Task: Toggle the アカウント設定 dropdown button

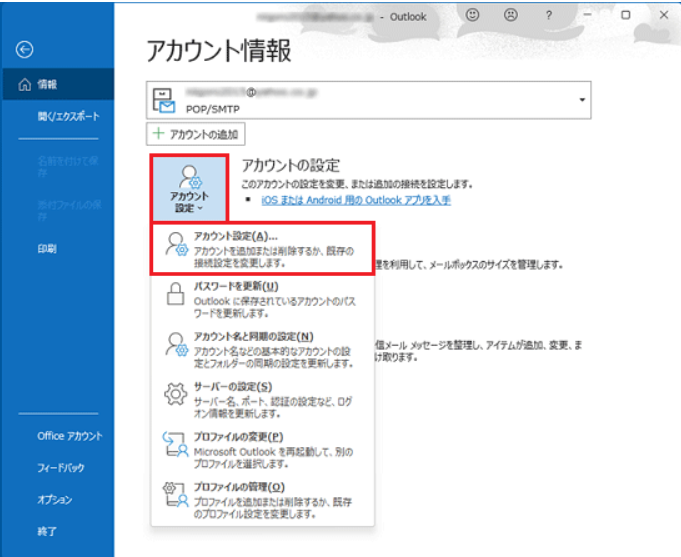Action: [x=189, y=188]
